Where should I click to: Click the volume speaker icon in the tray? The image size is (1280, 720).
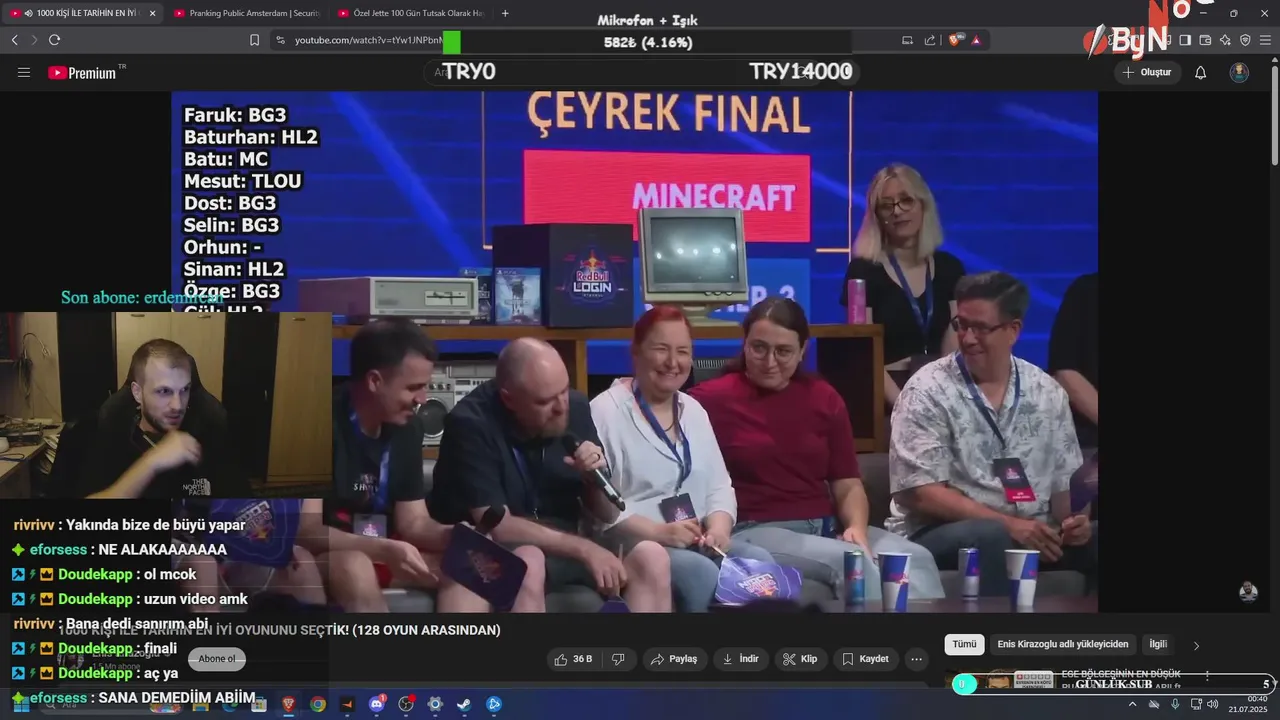1212,704
